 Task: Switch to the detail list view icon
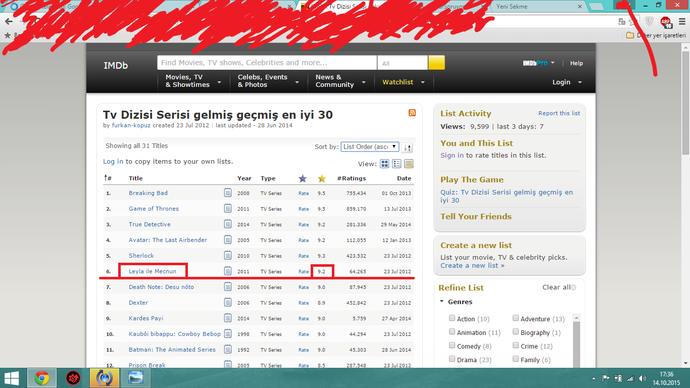396,164
